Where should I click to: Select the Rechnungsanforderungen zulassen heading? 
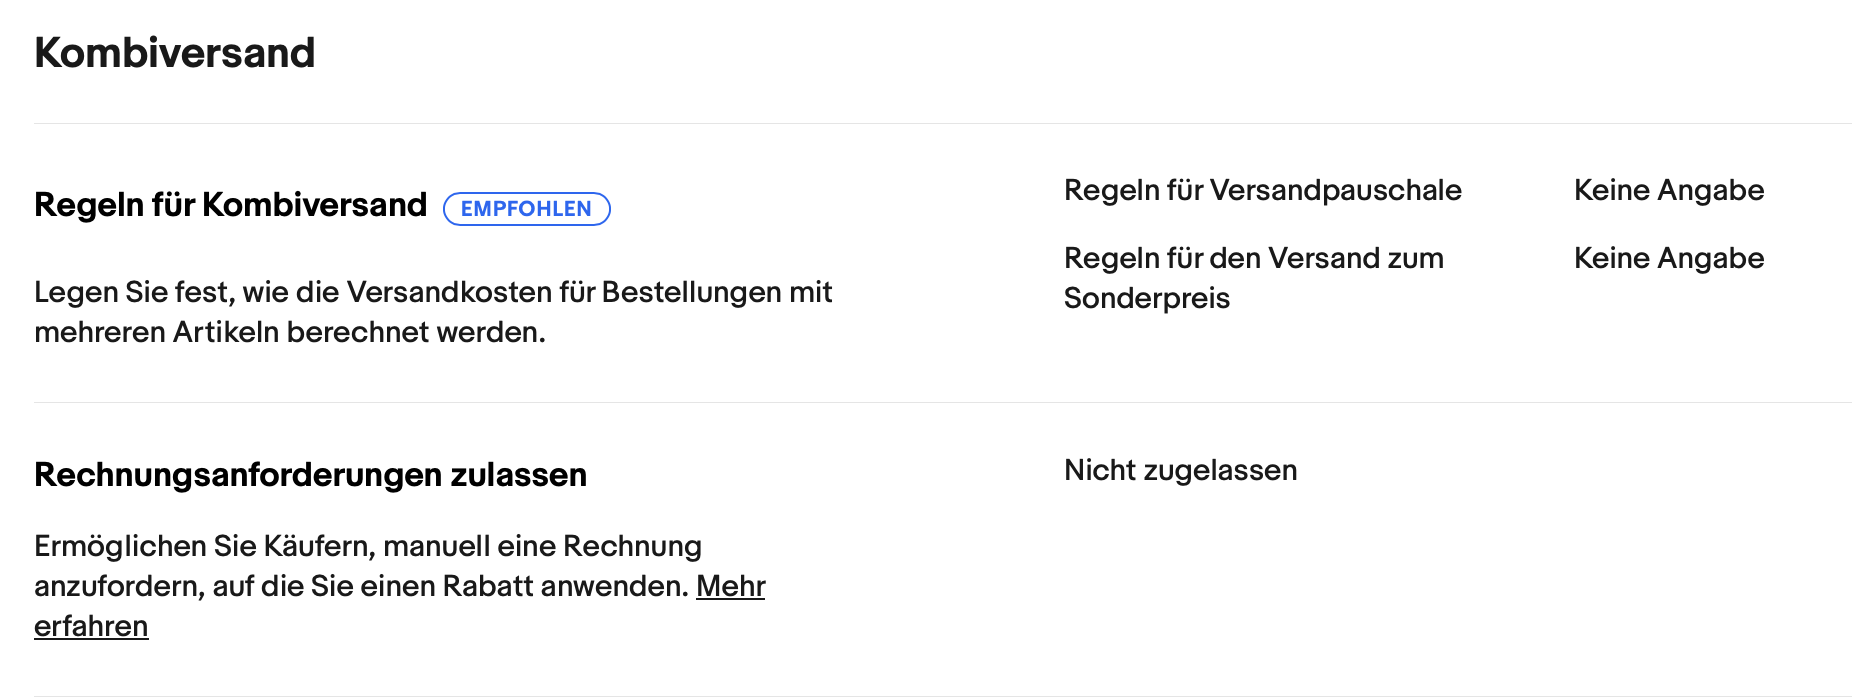pyautogui.click(x=310, y=475)
